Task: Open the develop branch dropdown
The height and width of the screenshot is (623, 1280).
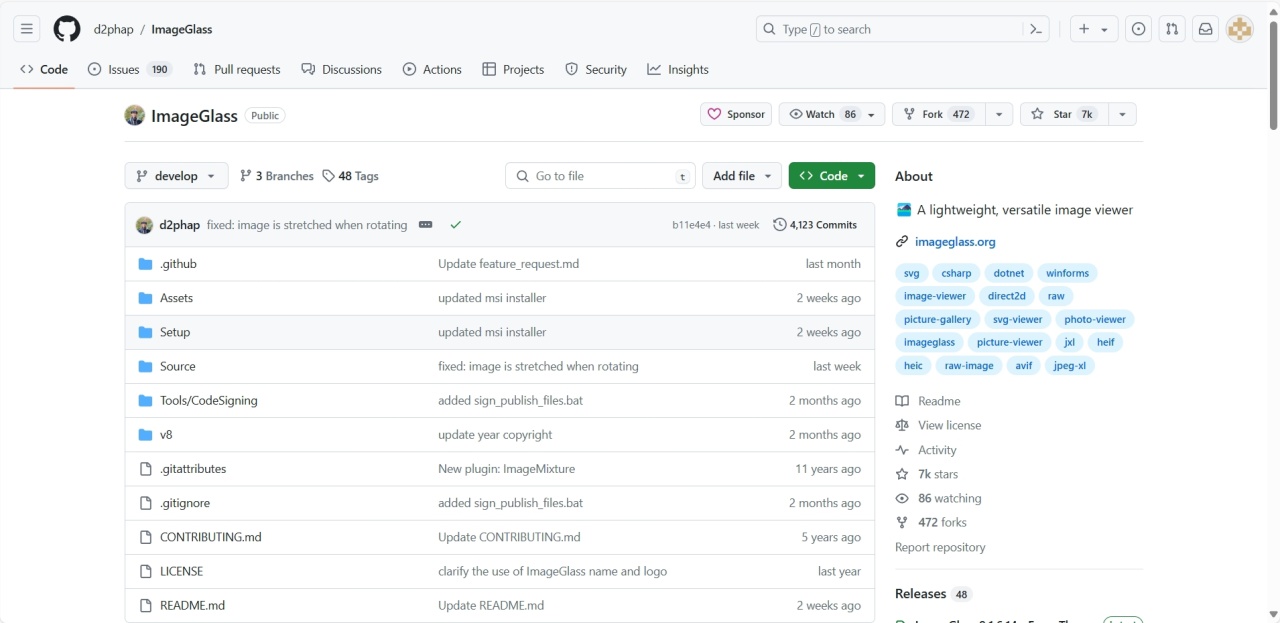Action: tap(176, 176)
